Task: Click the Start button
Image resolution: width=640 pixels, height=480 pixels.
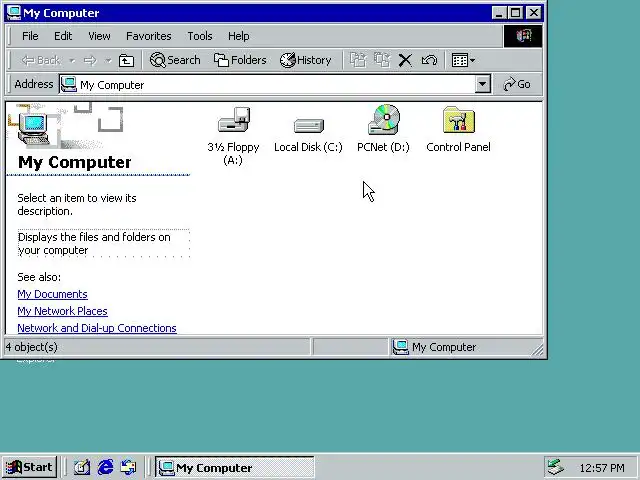Action: coord(29,467)
